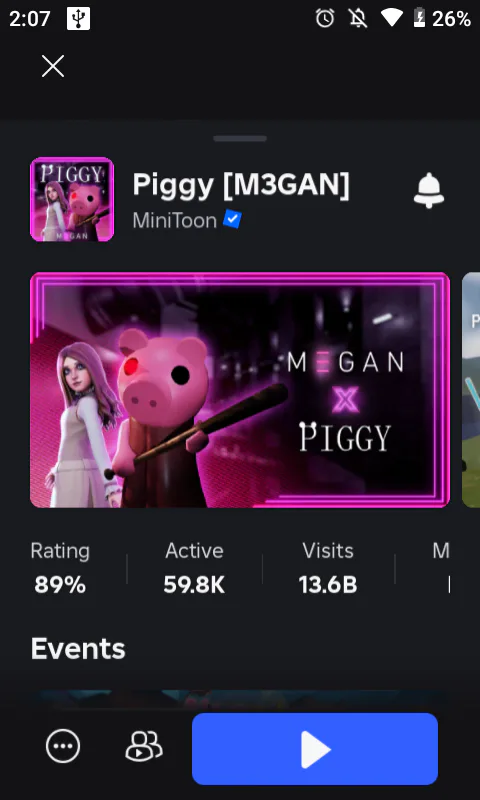The width and height of the screenshot is (480, 800).
Task: Tap the blue verified badge next to MiniToon
Action: point(232,220)
